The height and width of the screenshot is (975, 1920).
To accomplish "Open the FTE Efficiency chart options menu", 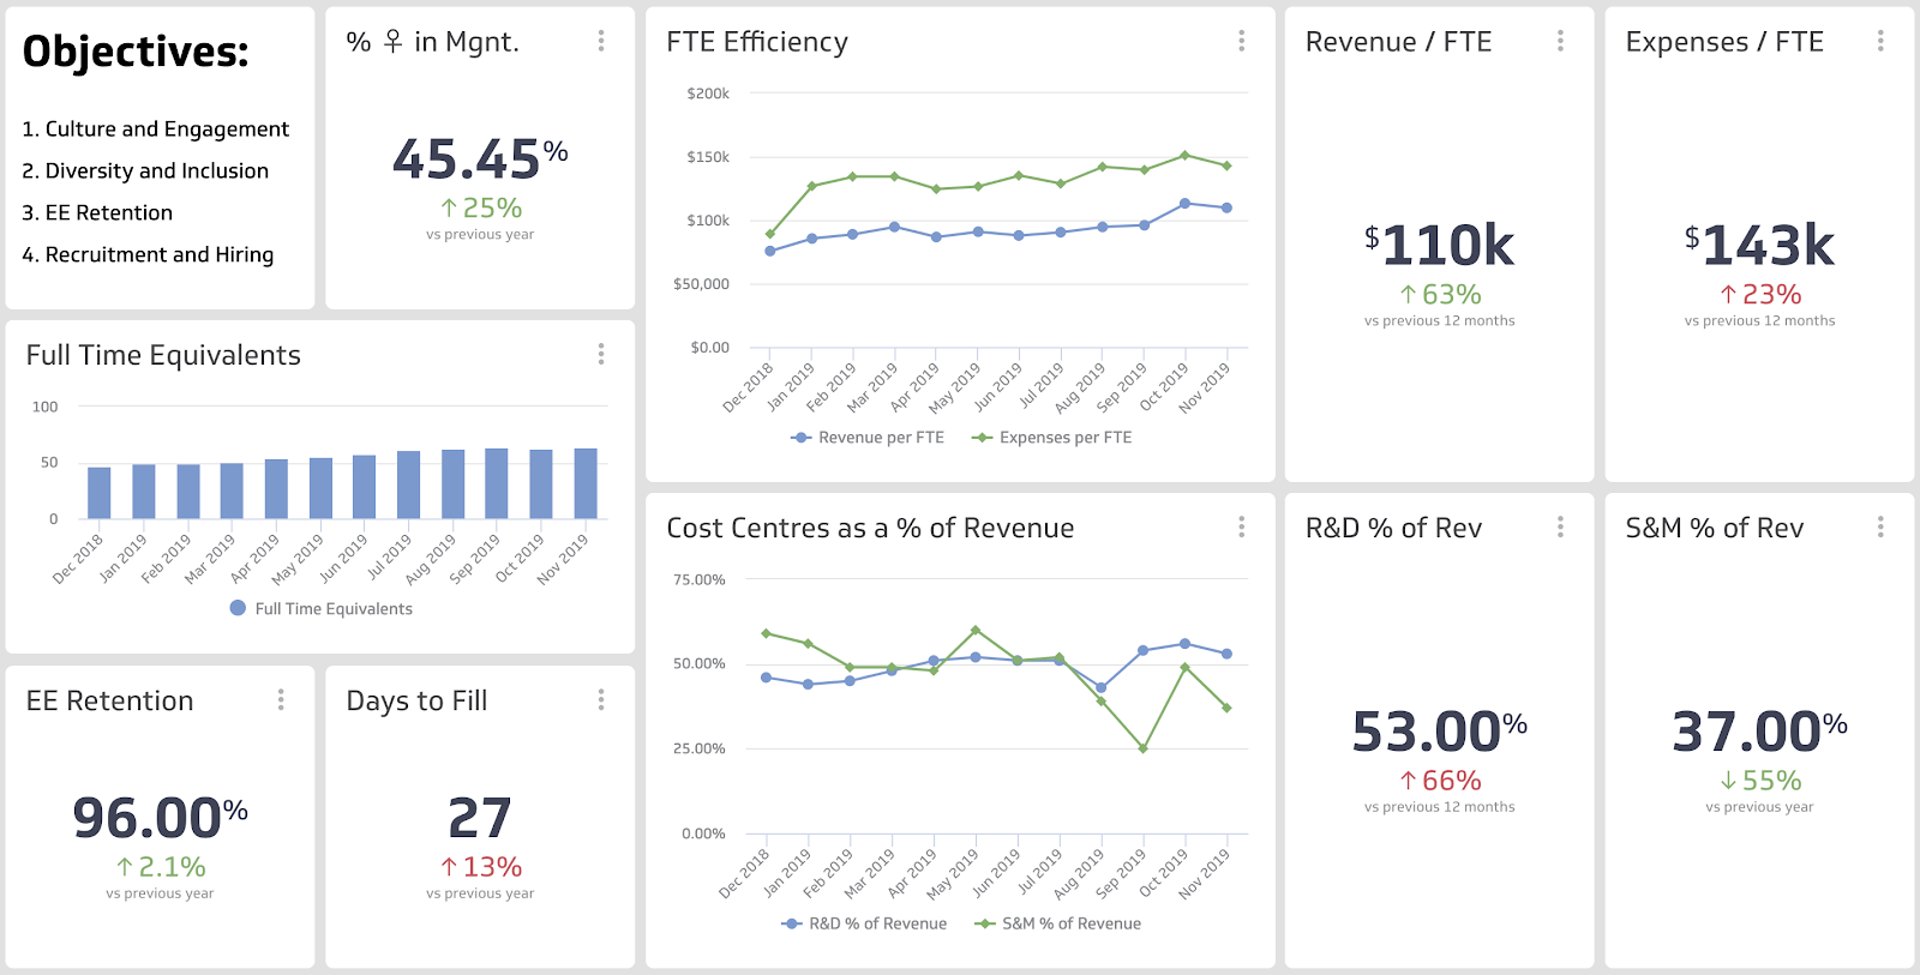I will [x=1240, y=41].
